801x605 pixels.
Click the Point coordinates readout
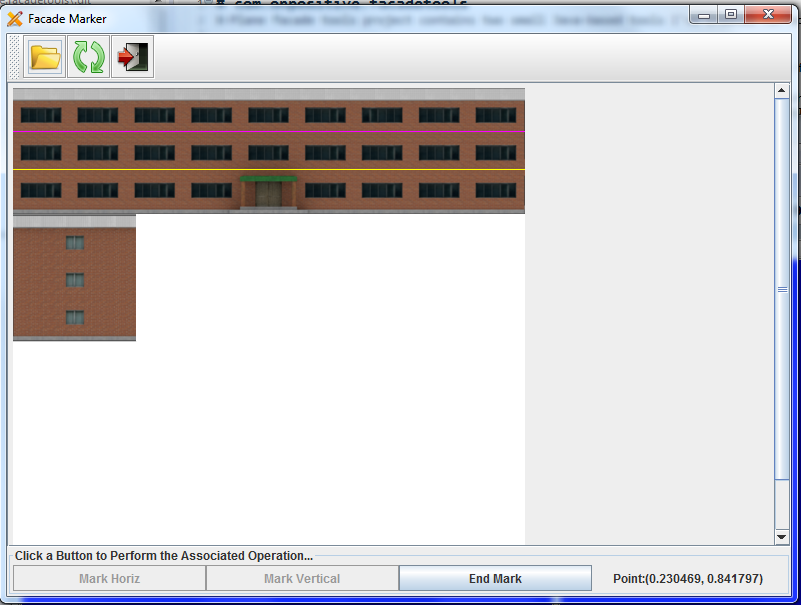688,578
